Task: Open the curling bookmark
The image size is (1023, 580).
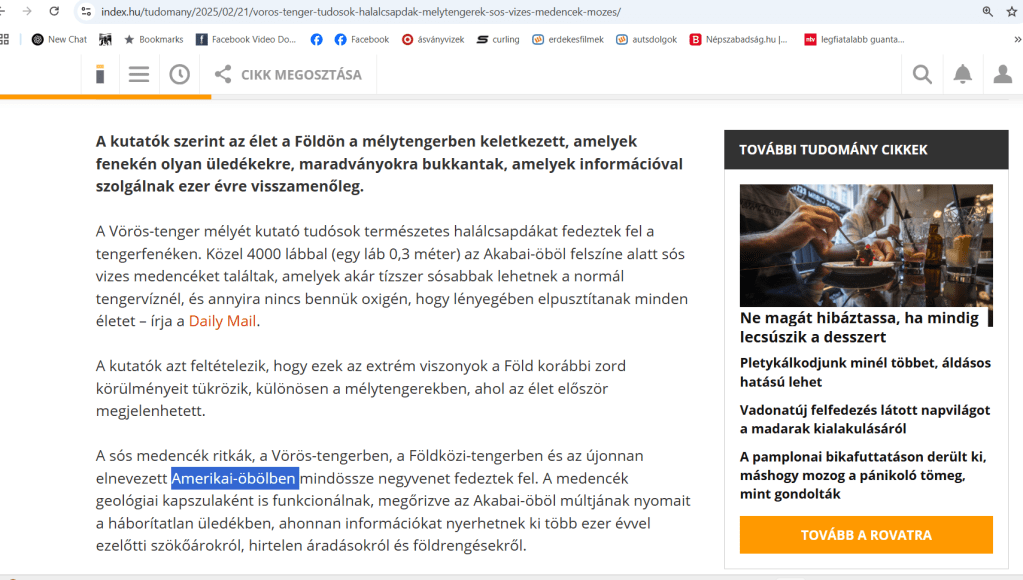Action: pyautogui.click(x=498, y=40)
